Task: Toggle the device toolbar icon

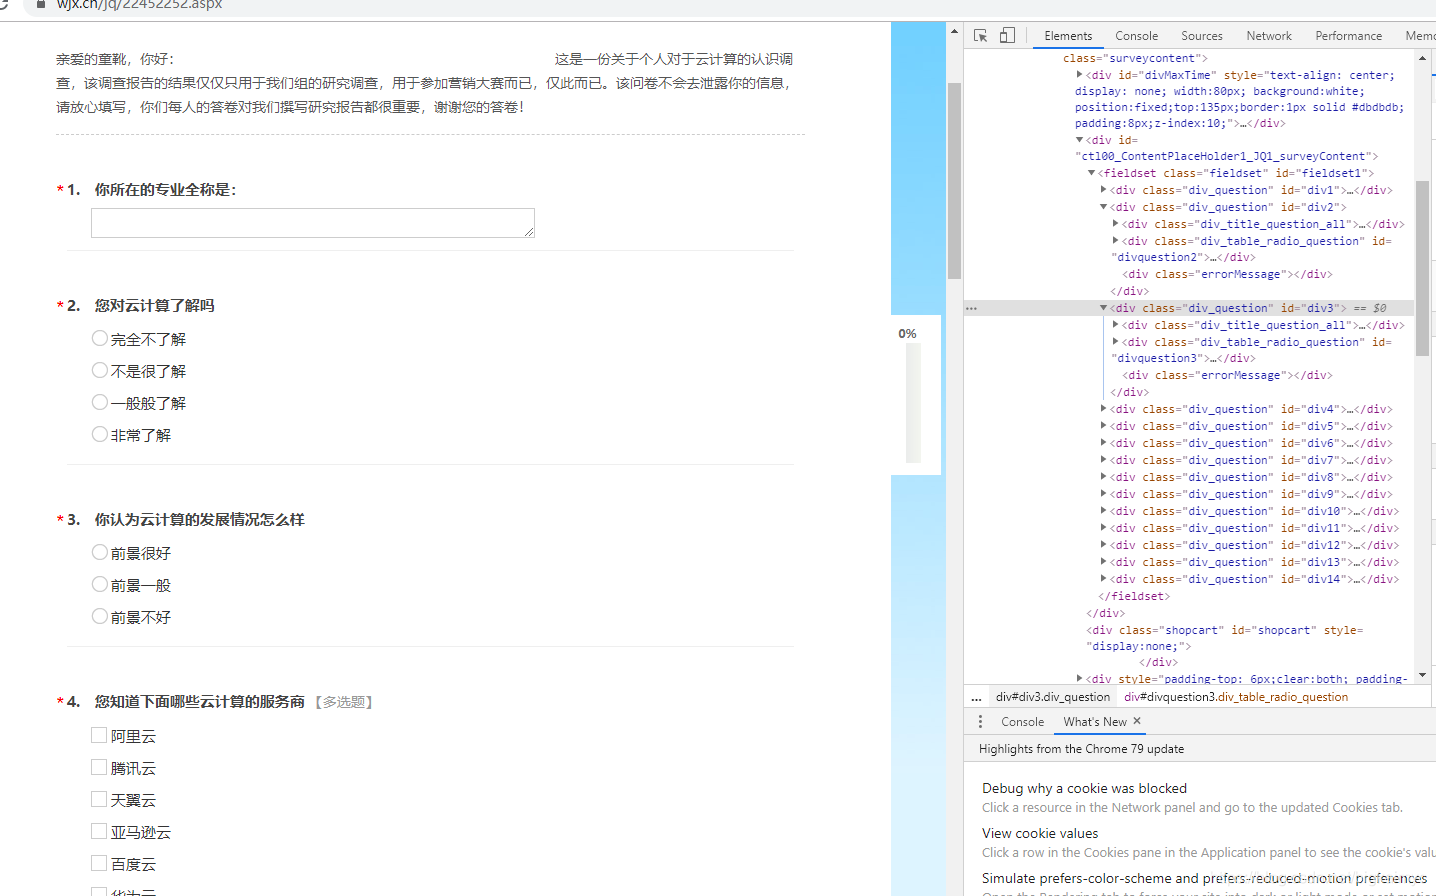Action: point(1007,35)
